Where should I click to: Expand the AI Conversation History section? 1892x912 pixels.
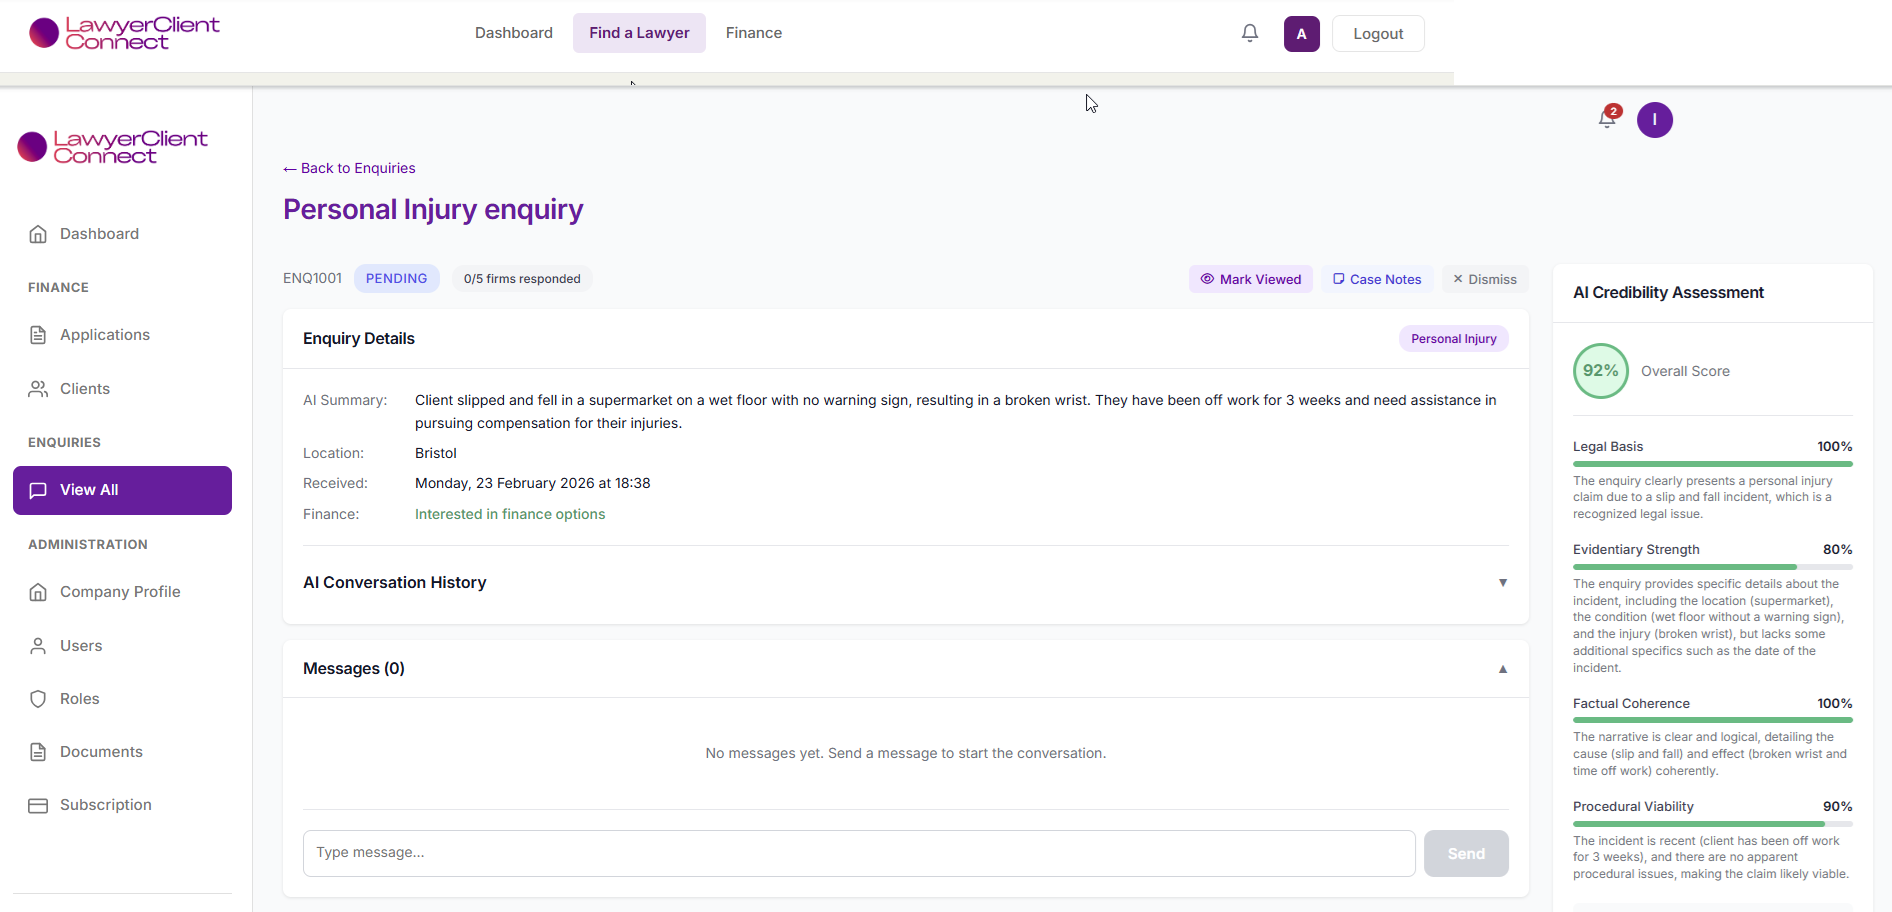(x=1502, y=583)
